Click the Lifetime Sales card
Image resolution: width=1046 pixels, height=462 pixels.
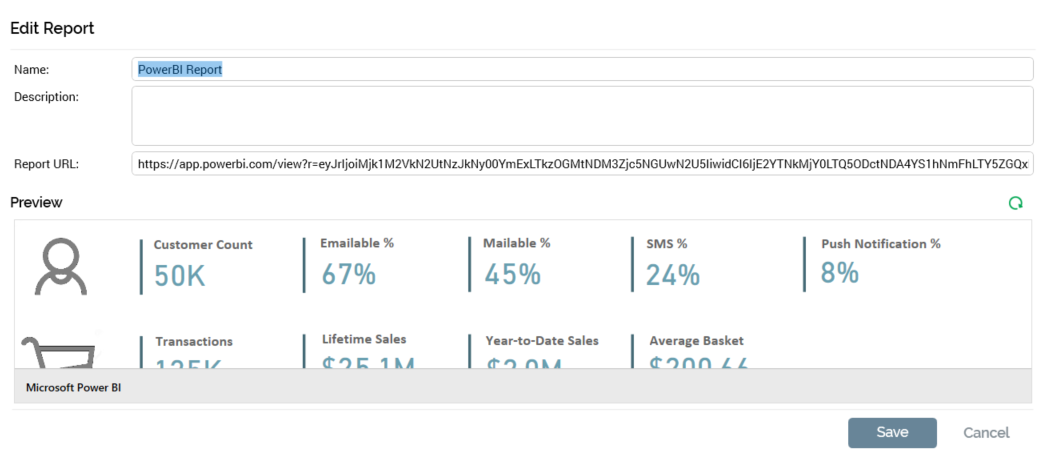[364, 352]
